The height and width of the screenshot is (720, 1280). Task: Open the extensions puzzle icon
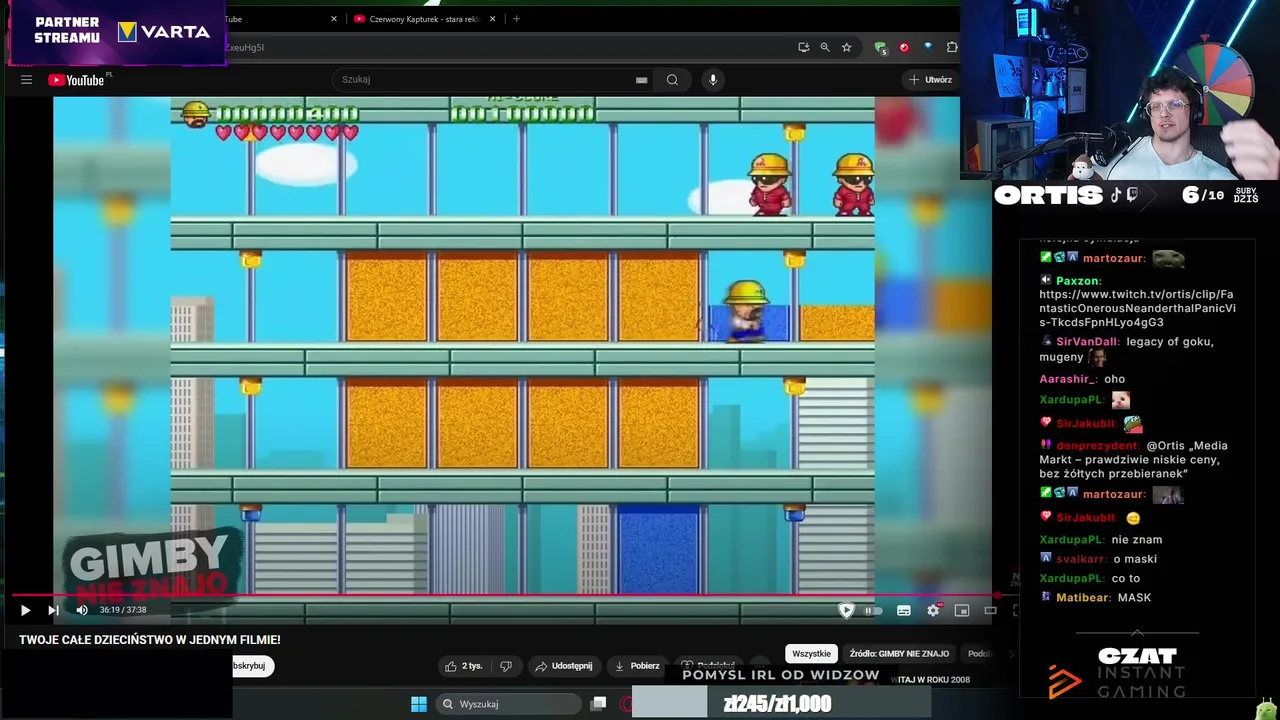[x=952, y=47]
